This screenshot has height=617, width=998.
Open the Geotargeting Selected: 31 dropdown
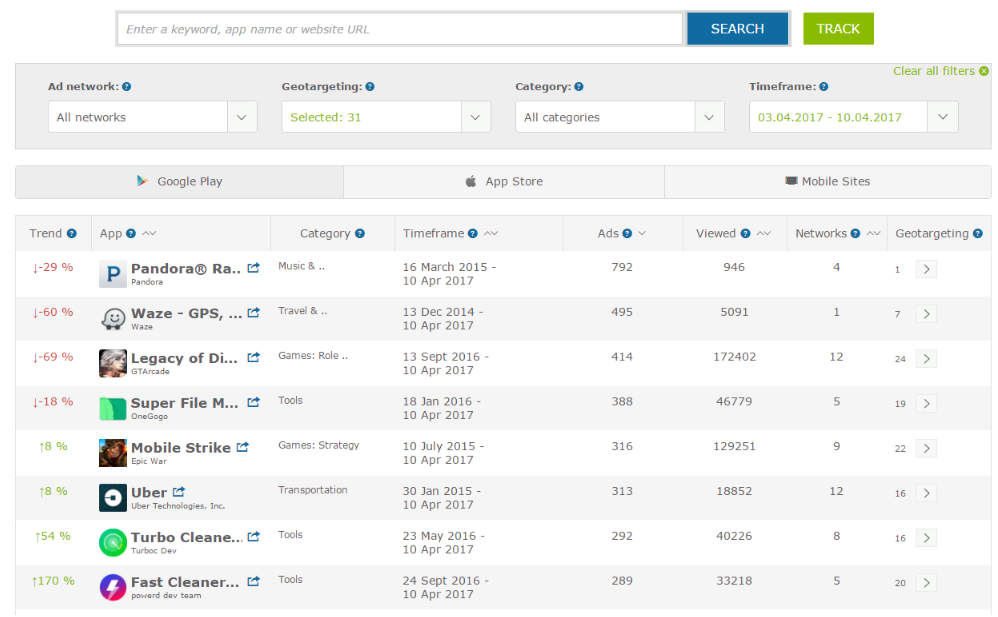click(x=386, y=117)
